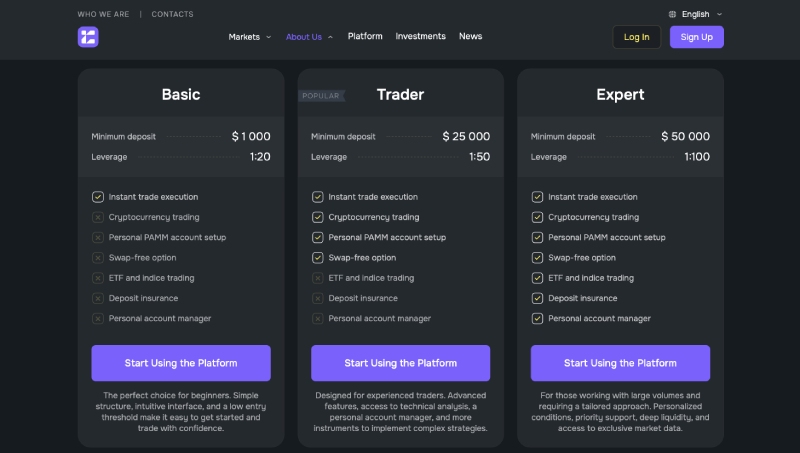
Task: Click the Log In button
Action: pos(636,37)
